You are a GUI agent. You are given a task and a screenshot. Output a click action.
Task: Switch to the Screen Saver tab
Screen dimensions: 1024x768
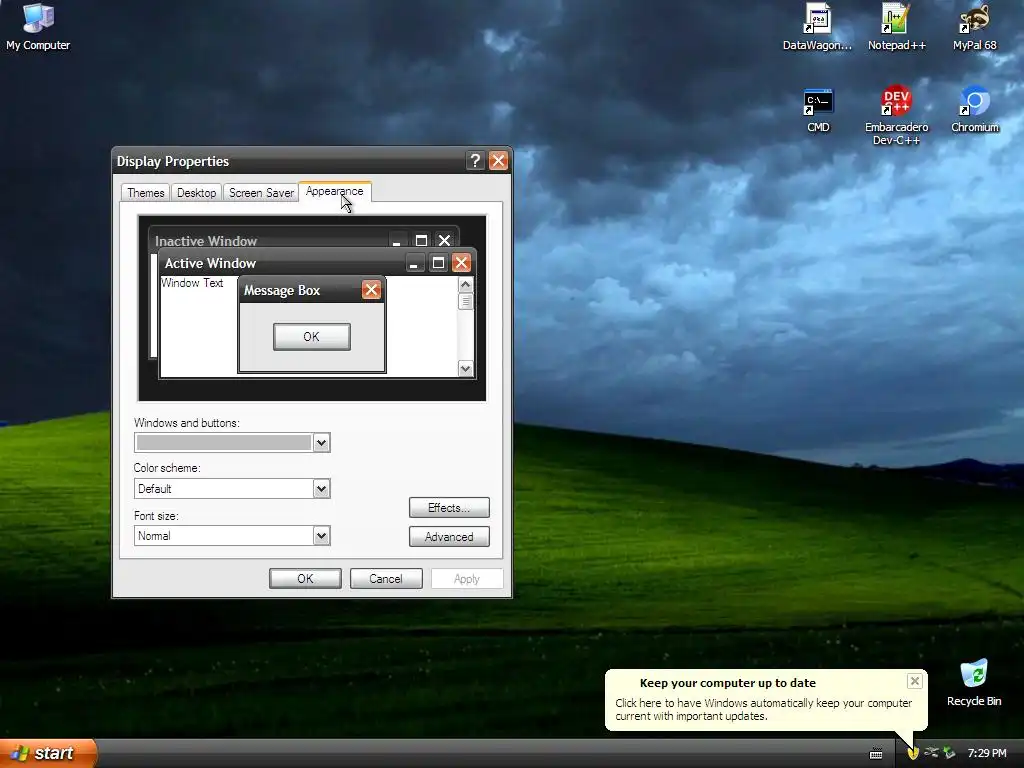pyautogui.click(x=261, y=193)
